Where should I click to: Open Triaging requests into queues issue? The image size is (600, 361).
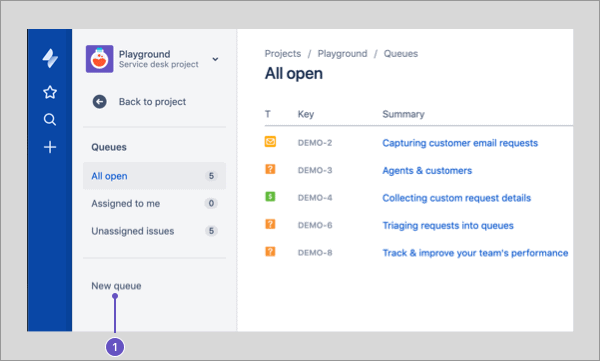tap(448, 226)
